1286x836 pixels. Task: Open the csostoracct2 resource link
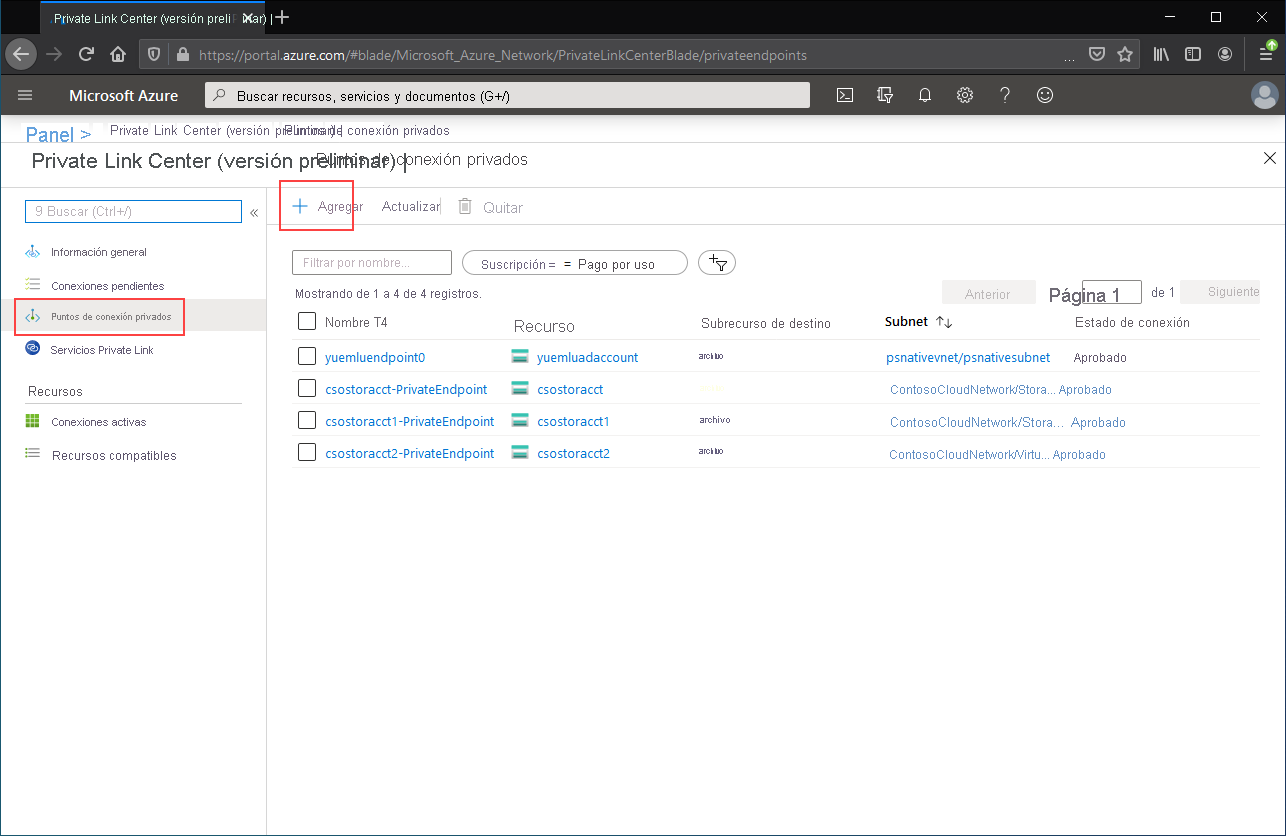(x=573, y=453)
